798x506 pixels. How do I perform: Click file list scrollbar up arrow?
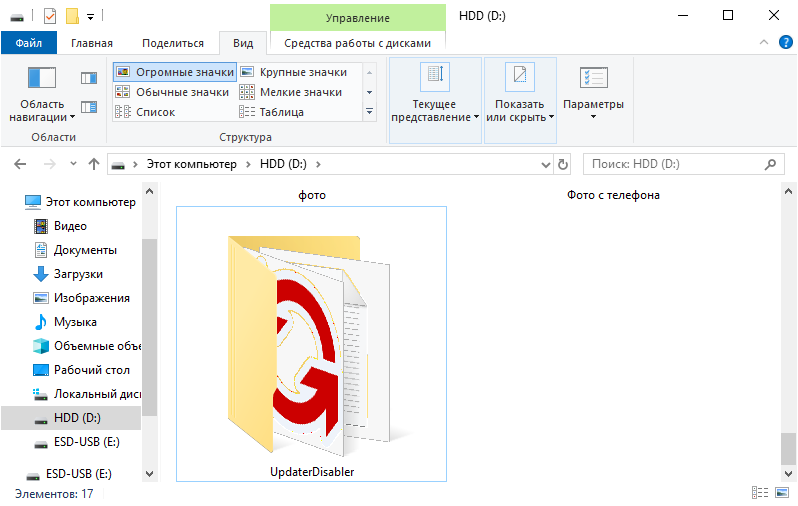(788, 191)
